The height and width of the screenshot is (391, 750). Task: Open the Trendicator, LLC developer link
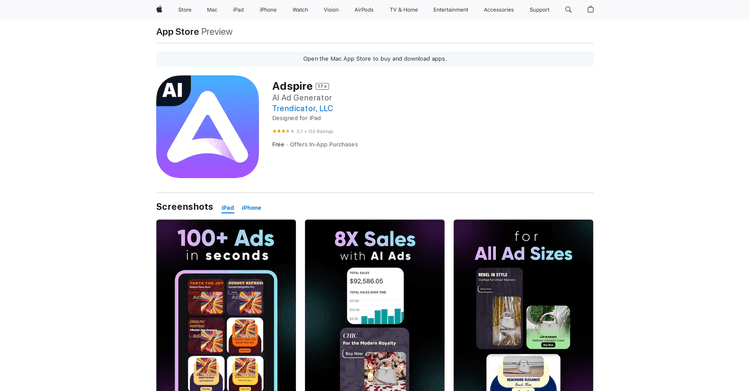pyautogui.click(x=303, y=108)
